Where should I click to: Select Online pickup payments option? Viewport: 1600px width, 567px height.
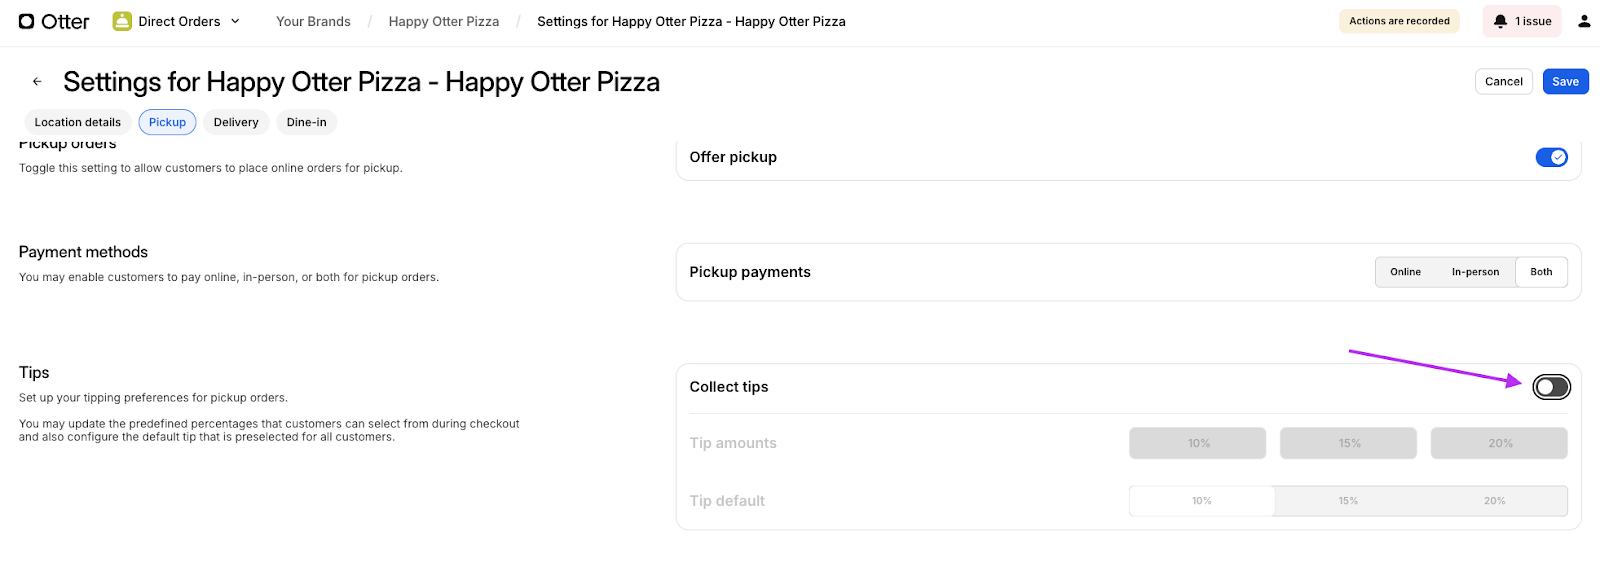pyautogui.click(x=1405, y=272)
